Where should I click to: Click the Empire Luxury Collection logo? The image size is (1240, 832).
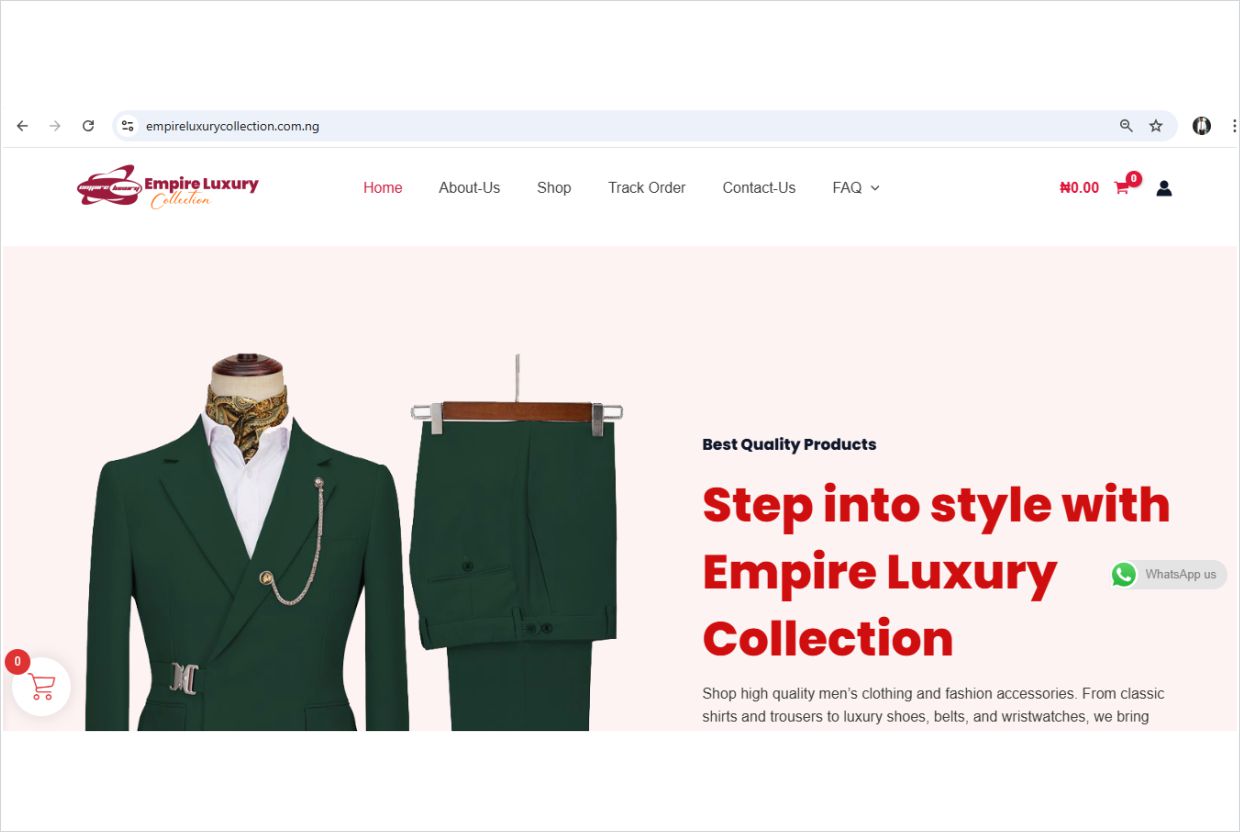168,187
